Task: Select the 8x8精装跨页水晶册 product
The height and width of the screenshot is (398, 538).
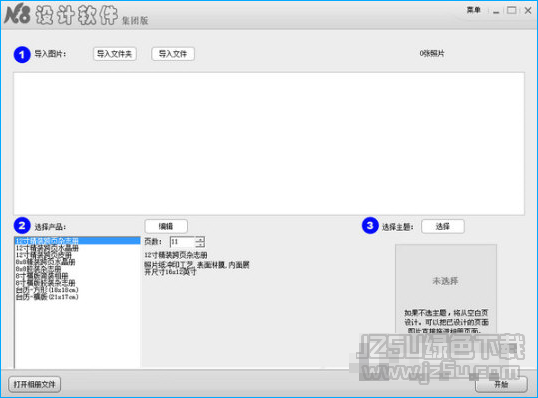Action: pos(78,262)
